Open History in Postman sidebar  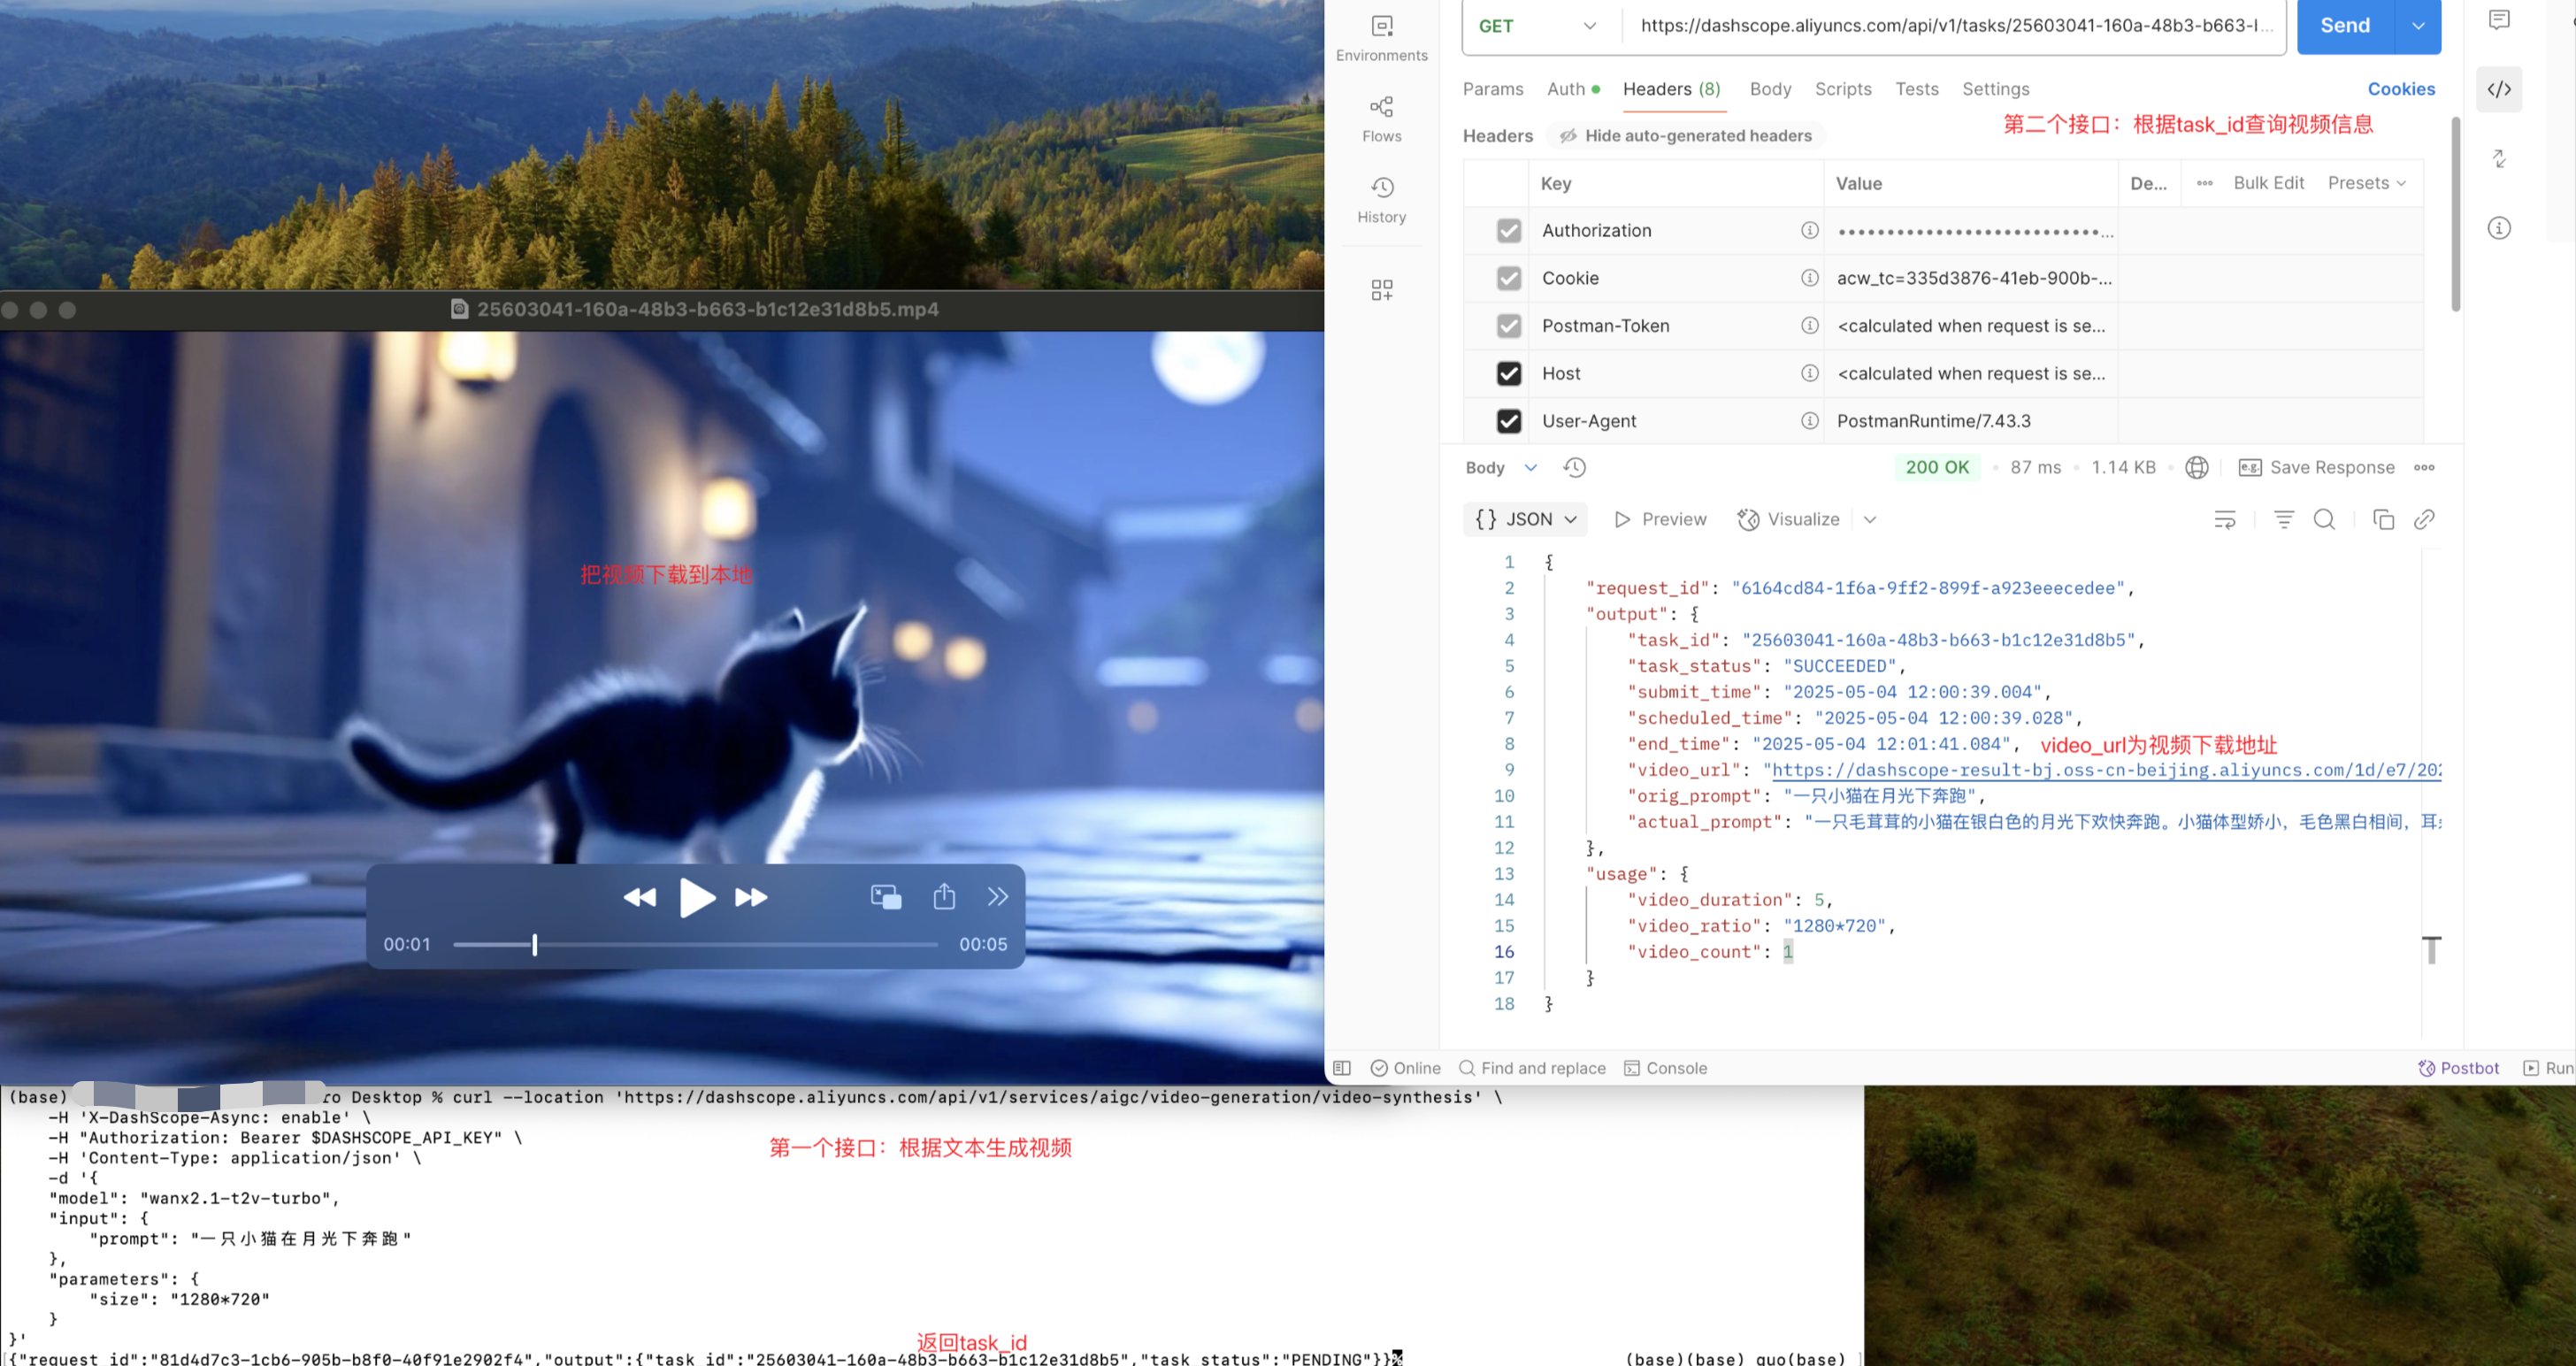click(1381, 199)
